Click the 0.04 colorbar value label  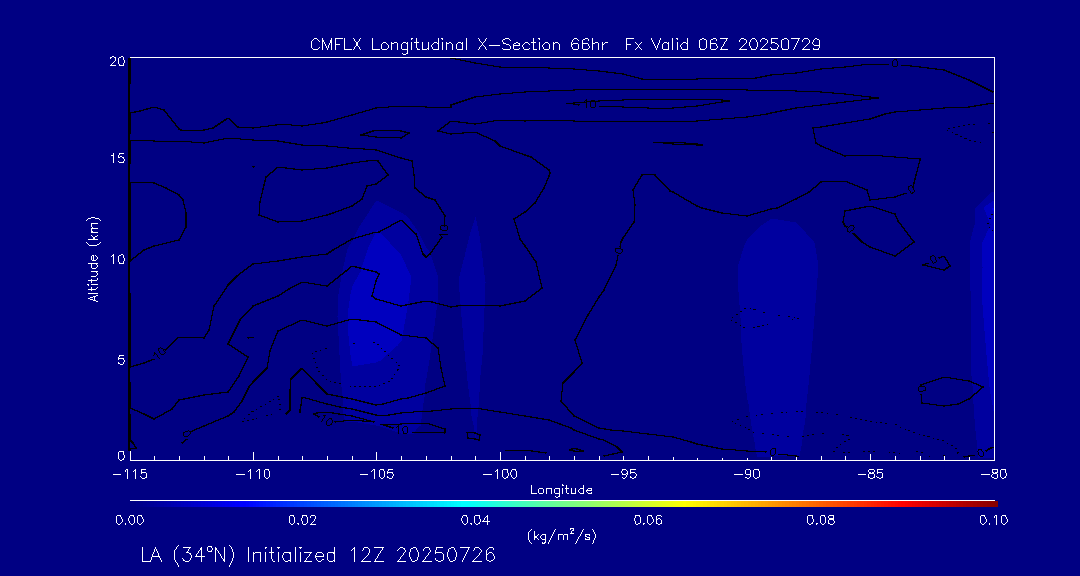[475, 520]
